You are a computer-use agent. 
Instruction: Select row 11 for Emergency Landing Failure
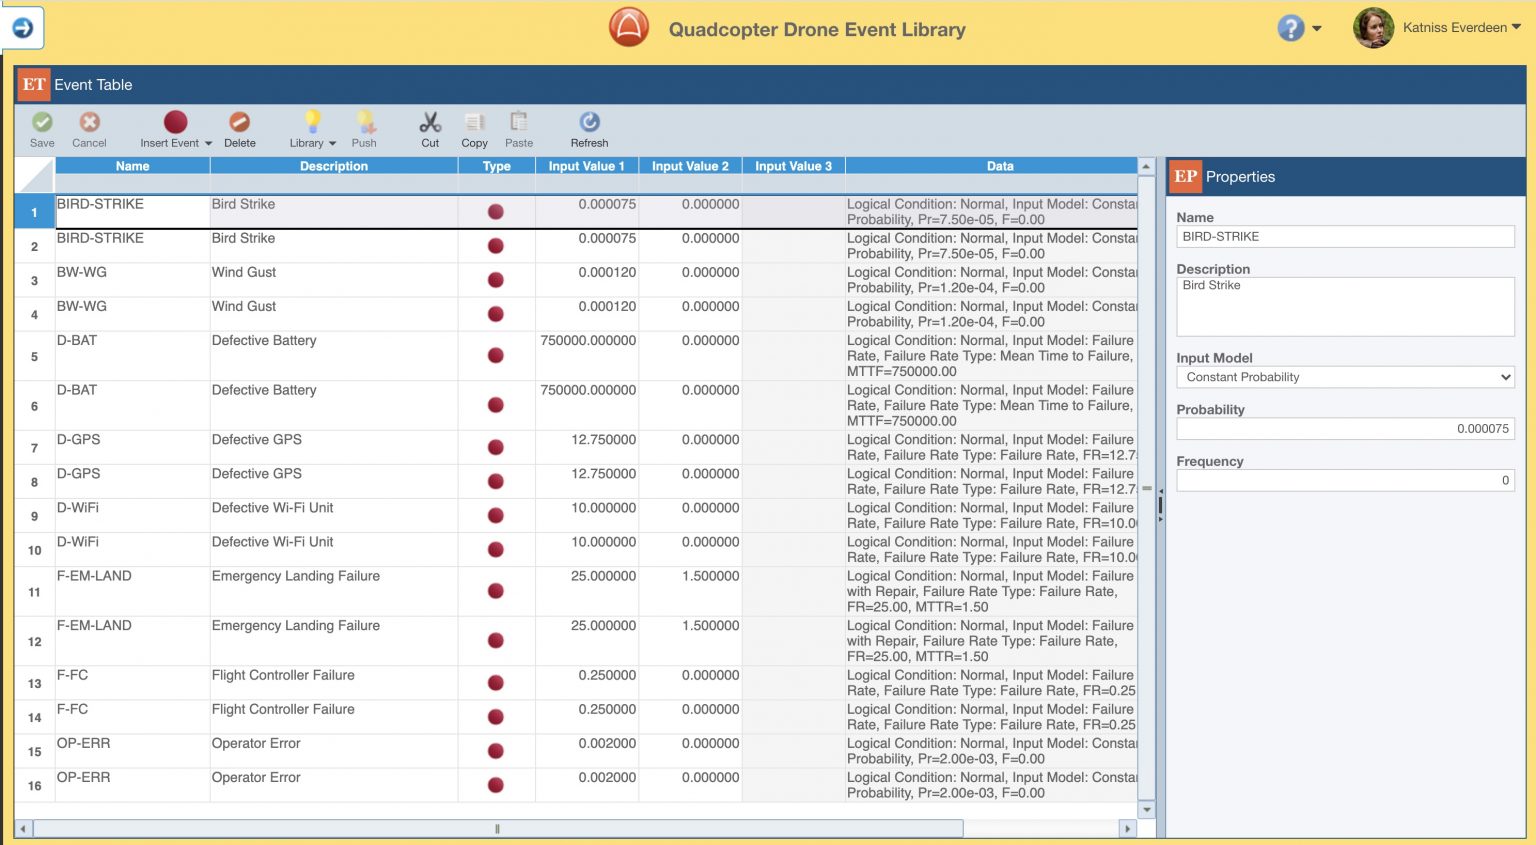pos(33,590)
